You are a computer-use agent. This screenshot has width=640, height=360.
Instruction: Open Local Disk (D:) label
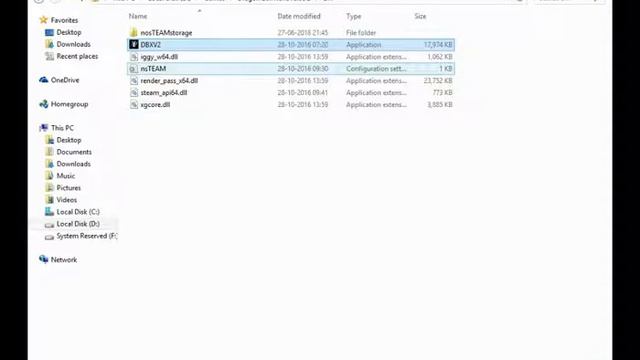click(78, 224)
